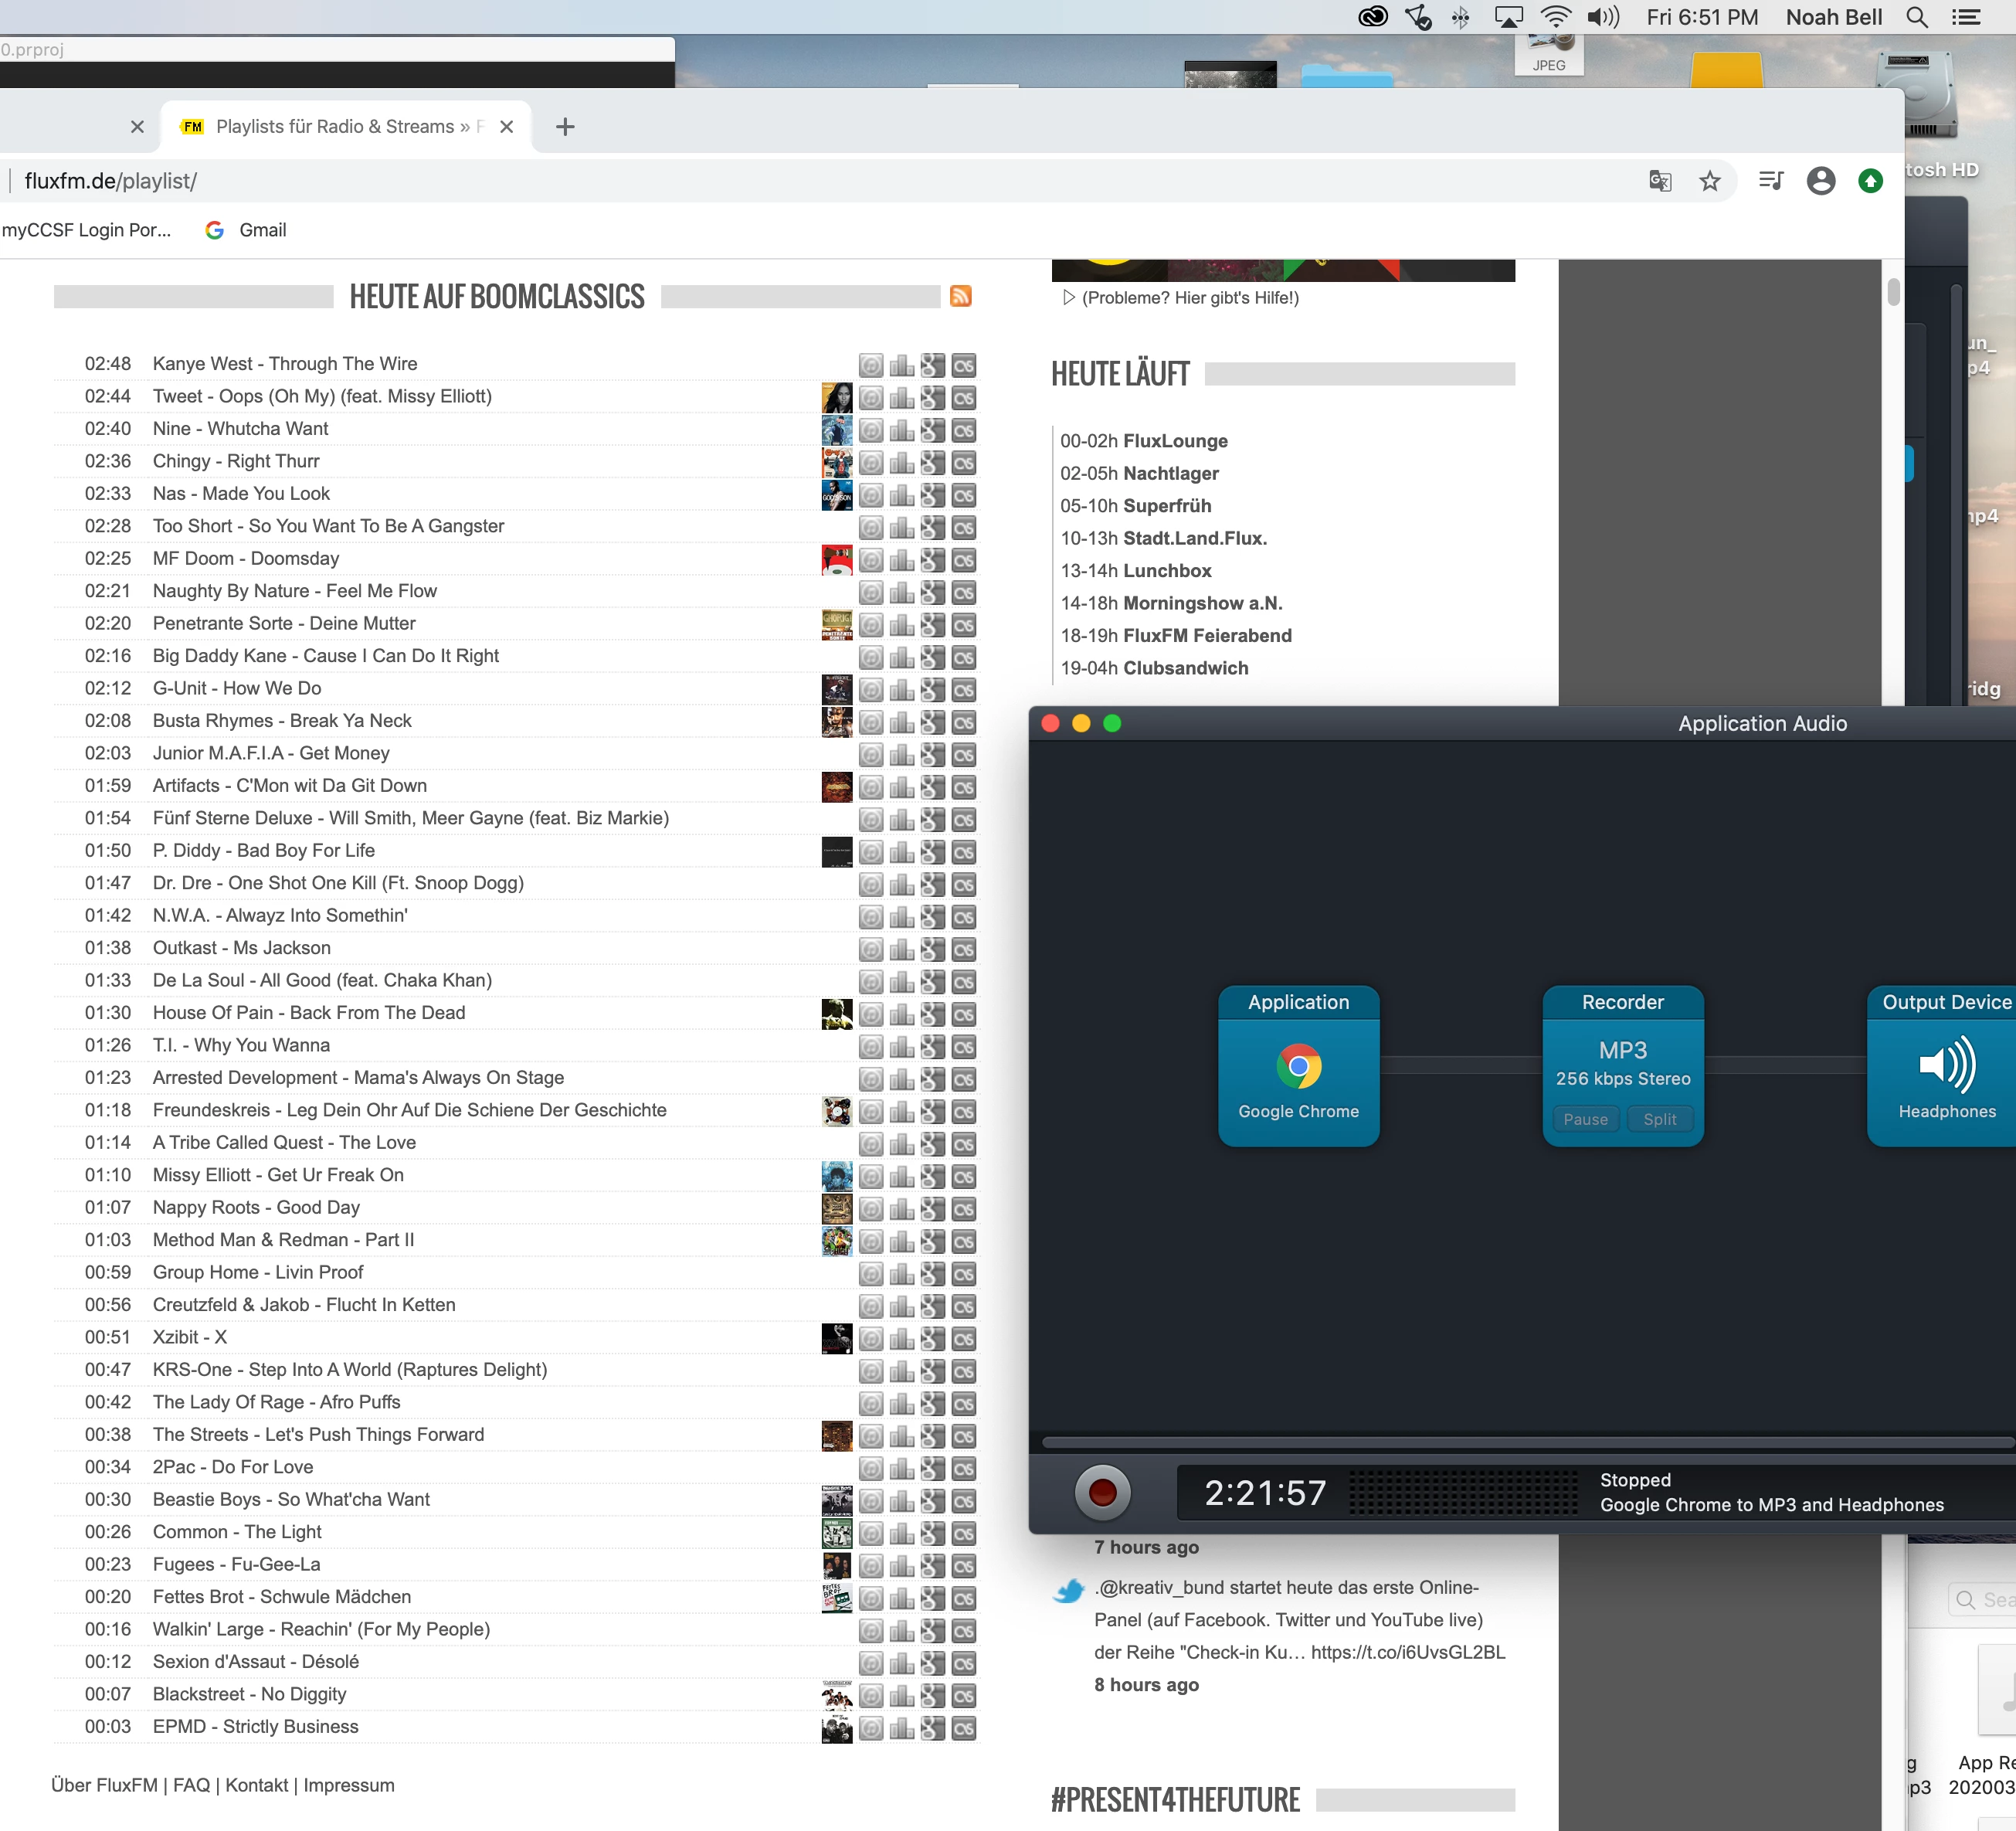Viewport: 2016px width, 1831px height.
Task: Open the Wi-Fi menu in macOS menu bar
Action: point(1555,17)
